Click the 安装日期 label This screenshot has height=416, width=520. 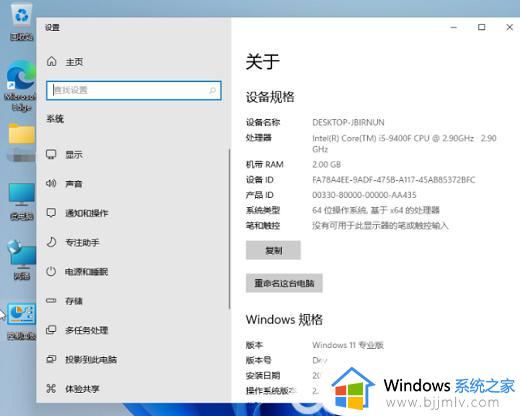[x=263, y=376]
